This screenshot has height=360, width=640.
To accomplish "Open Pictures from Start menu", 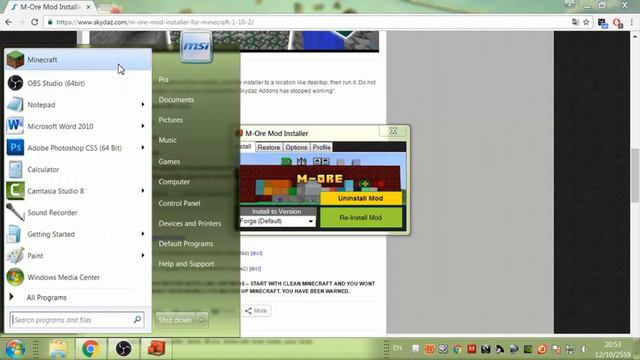I will coord(171,120).
